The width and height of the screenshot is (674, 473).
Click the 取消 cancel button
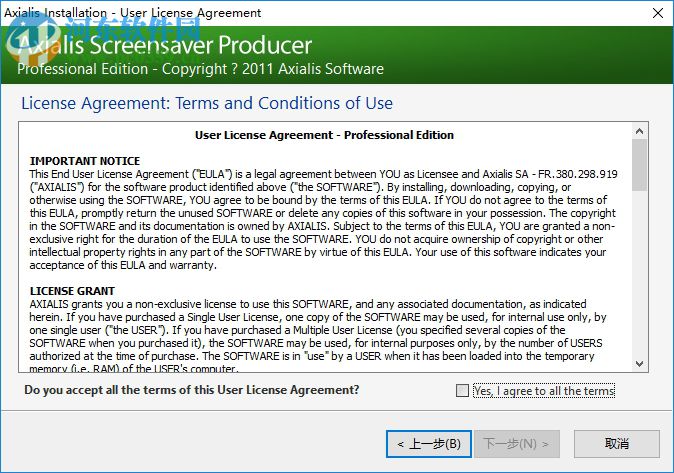pos(616,444)
